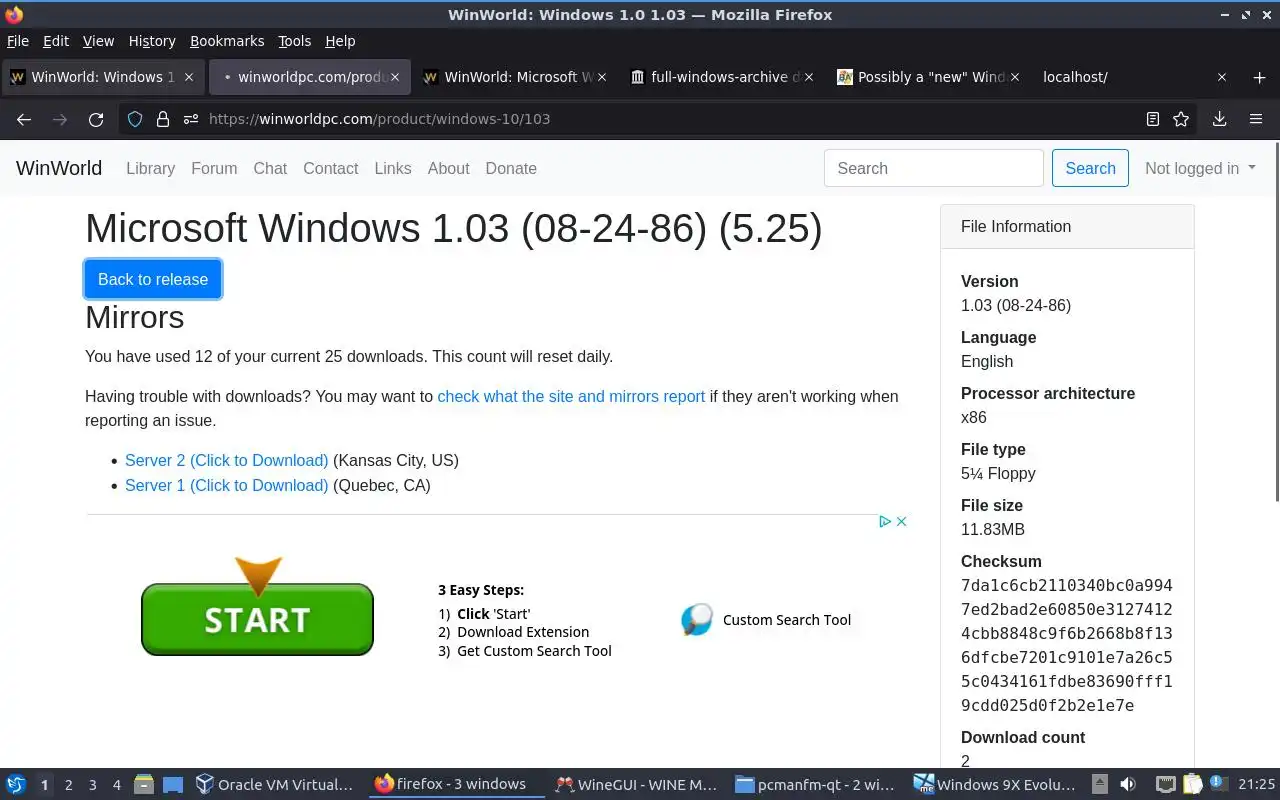Click the green START ad button

pyautogui.click(x=257, y=619)
